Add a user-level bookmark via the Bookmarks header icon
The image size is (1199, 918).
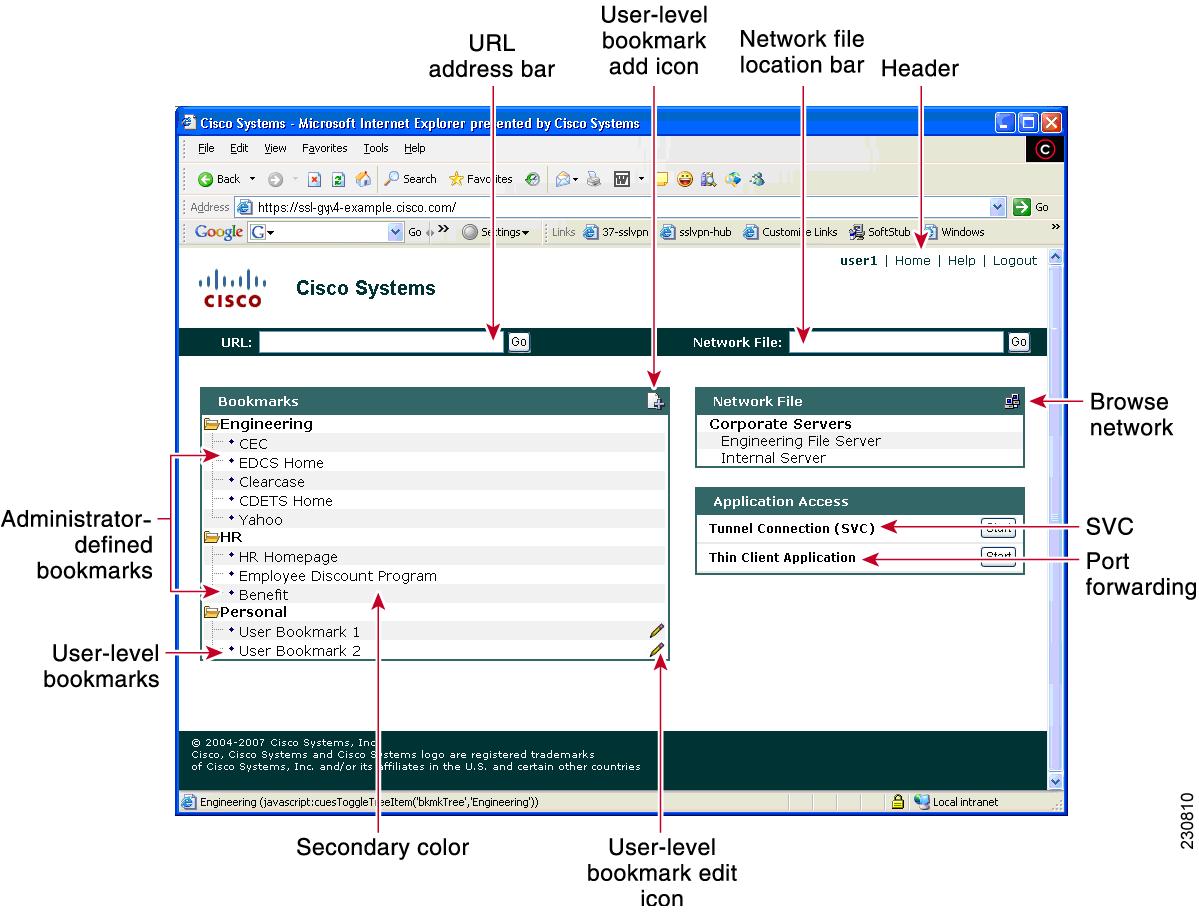click(x=655, y=401)
